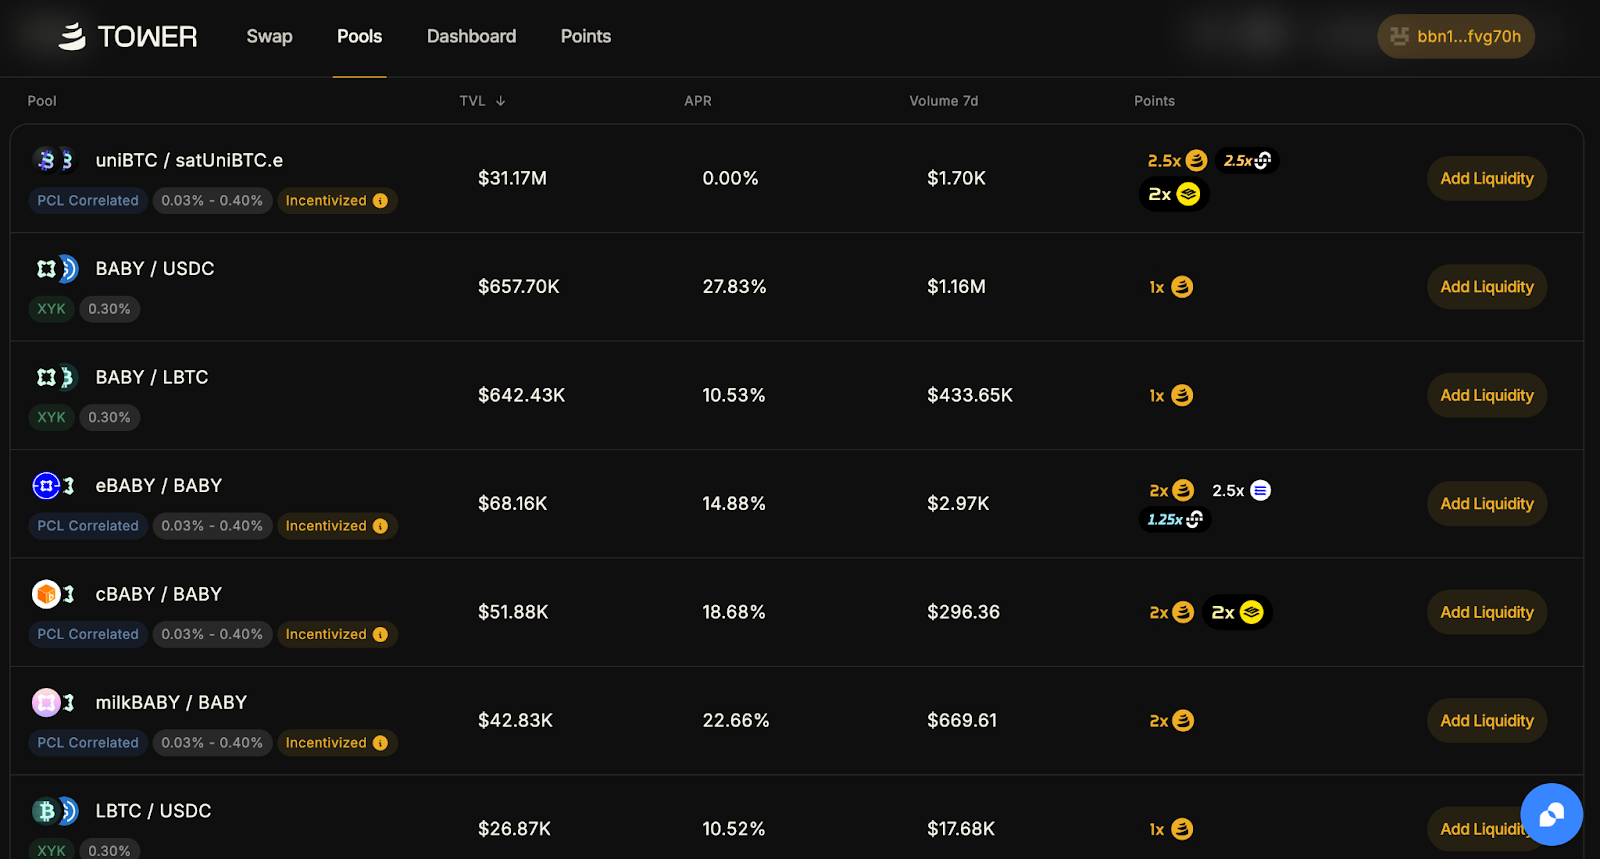
Task: Click 2x points coin on milkBABY row
Action: 1172,721
